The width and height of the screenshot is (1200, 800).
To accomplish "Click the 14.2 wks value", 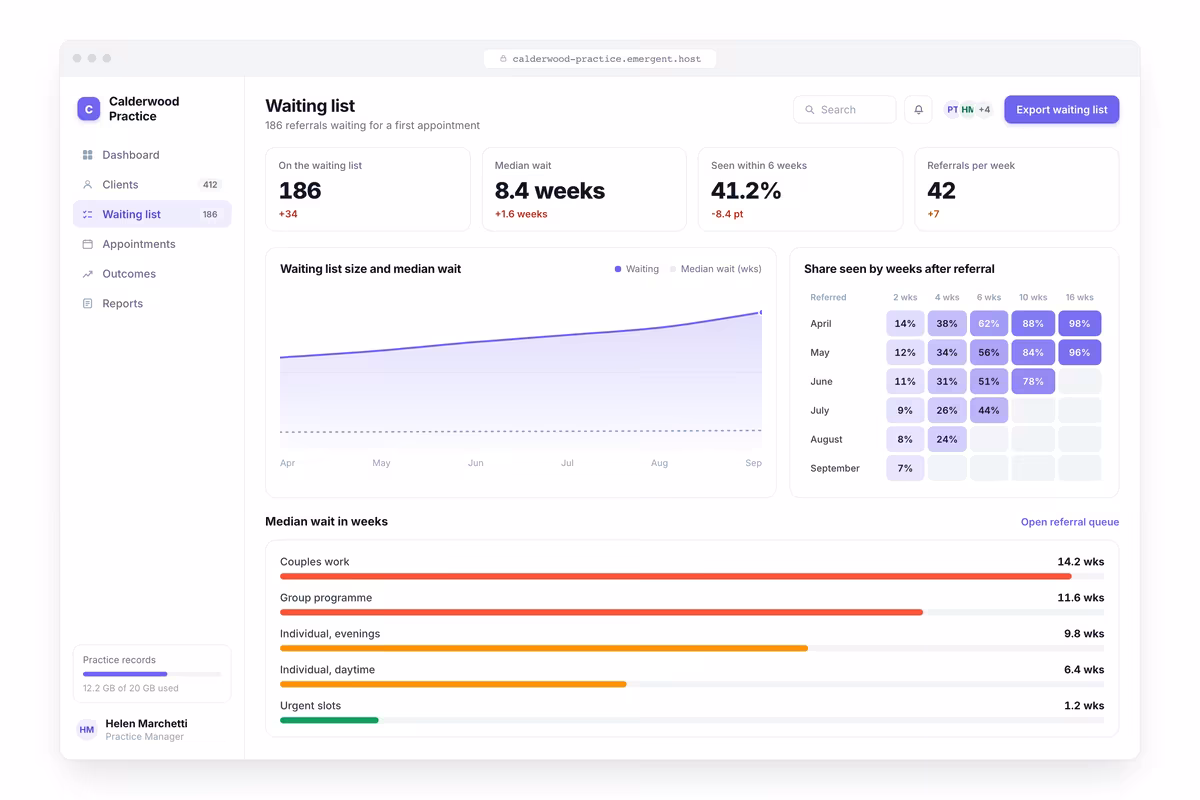I will point(1081,562).
